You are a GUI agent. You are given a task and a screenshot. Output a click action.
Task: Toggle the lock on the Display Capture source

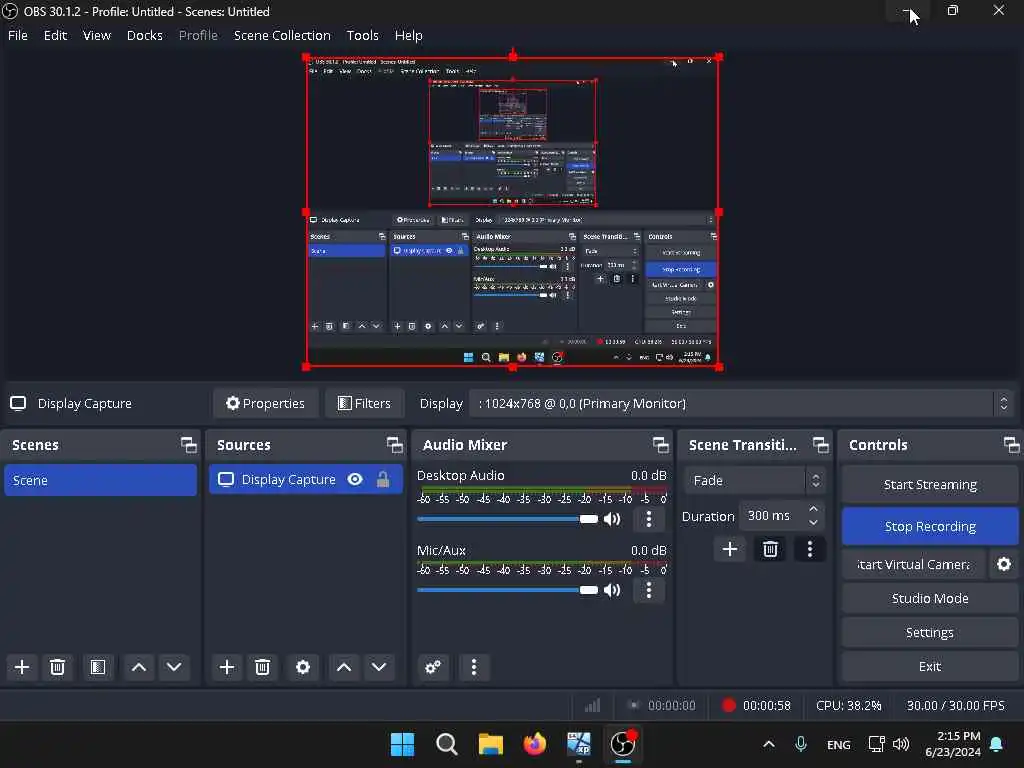pyautogui.click(x=383, y=479)
